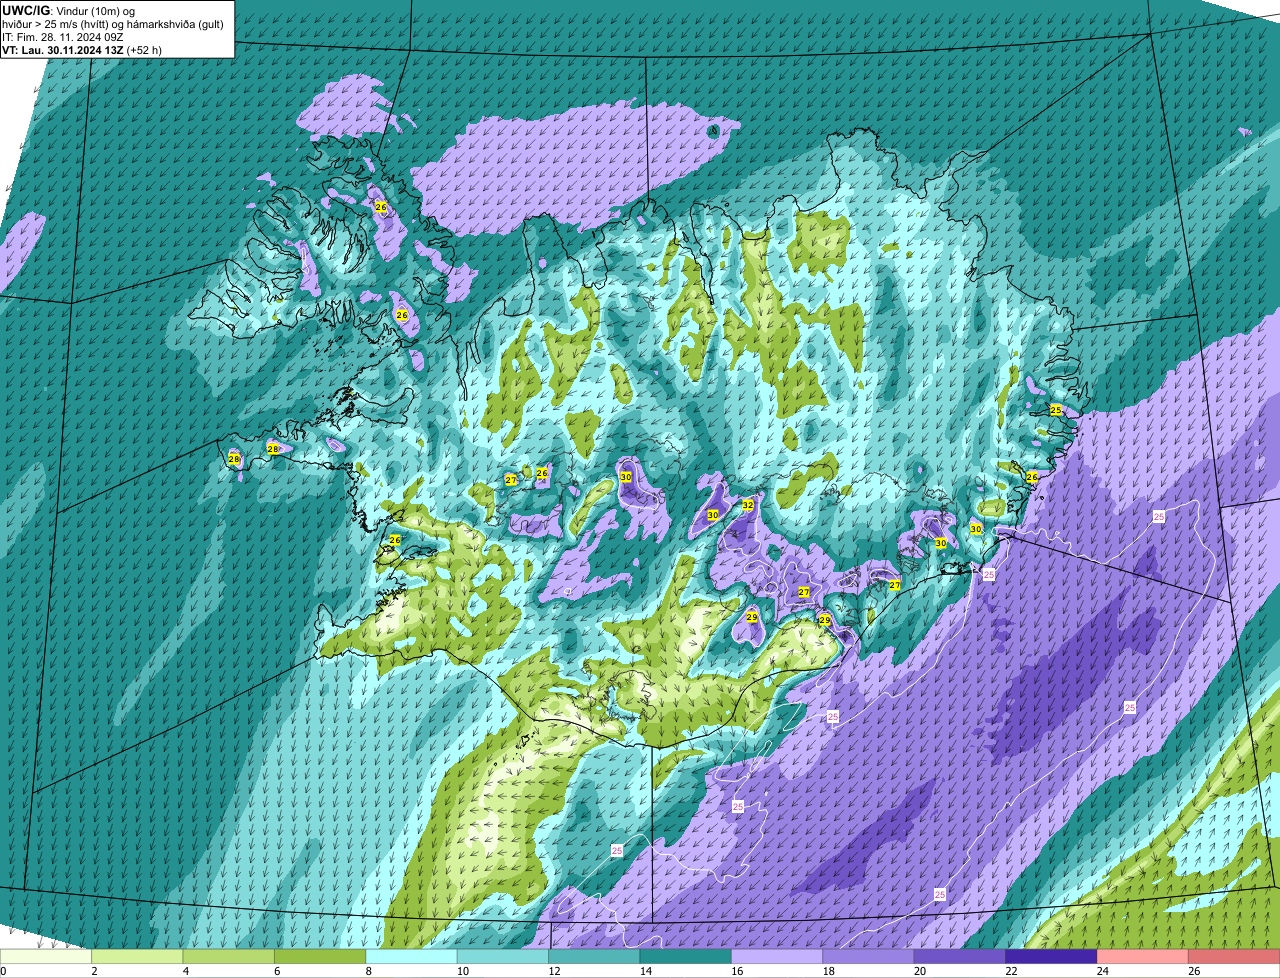Click the 22–24 m/s dark indigo swatch
Viewport: 1280px width, 978px height.
coord(1052,956)
